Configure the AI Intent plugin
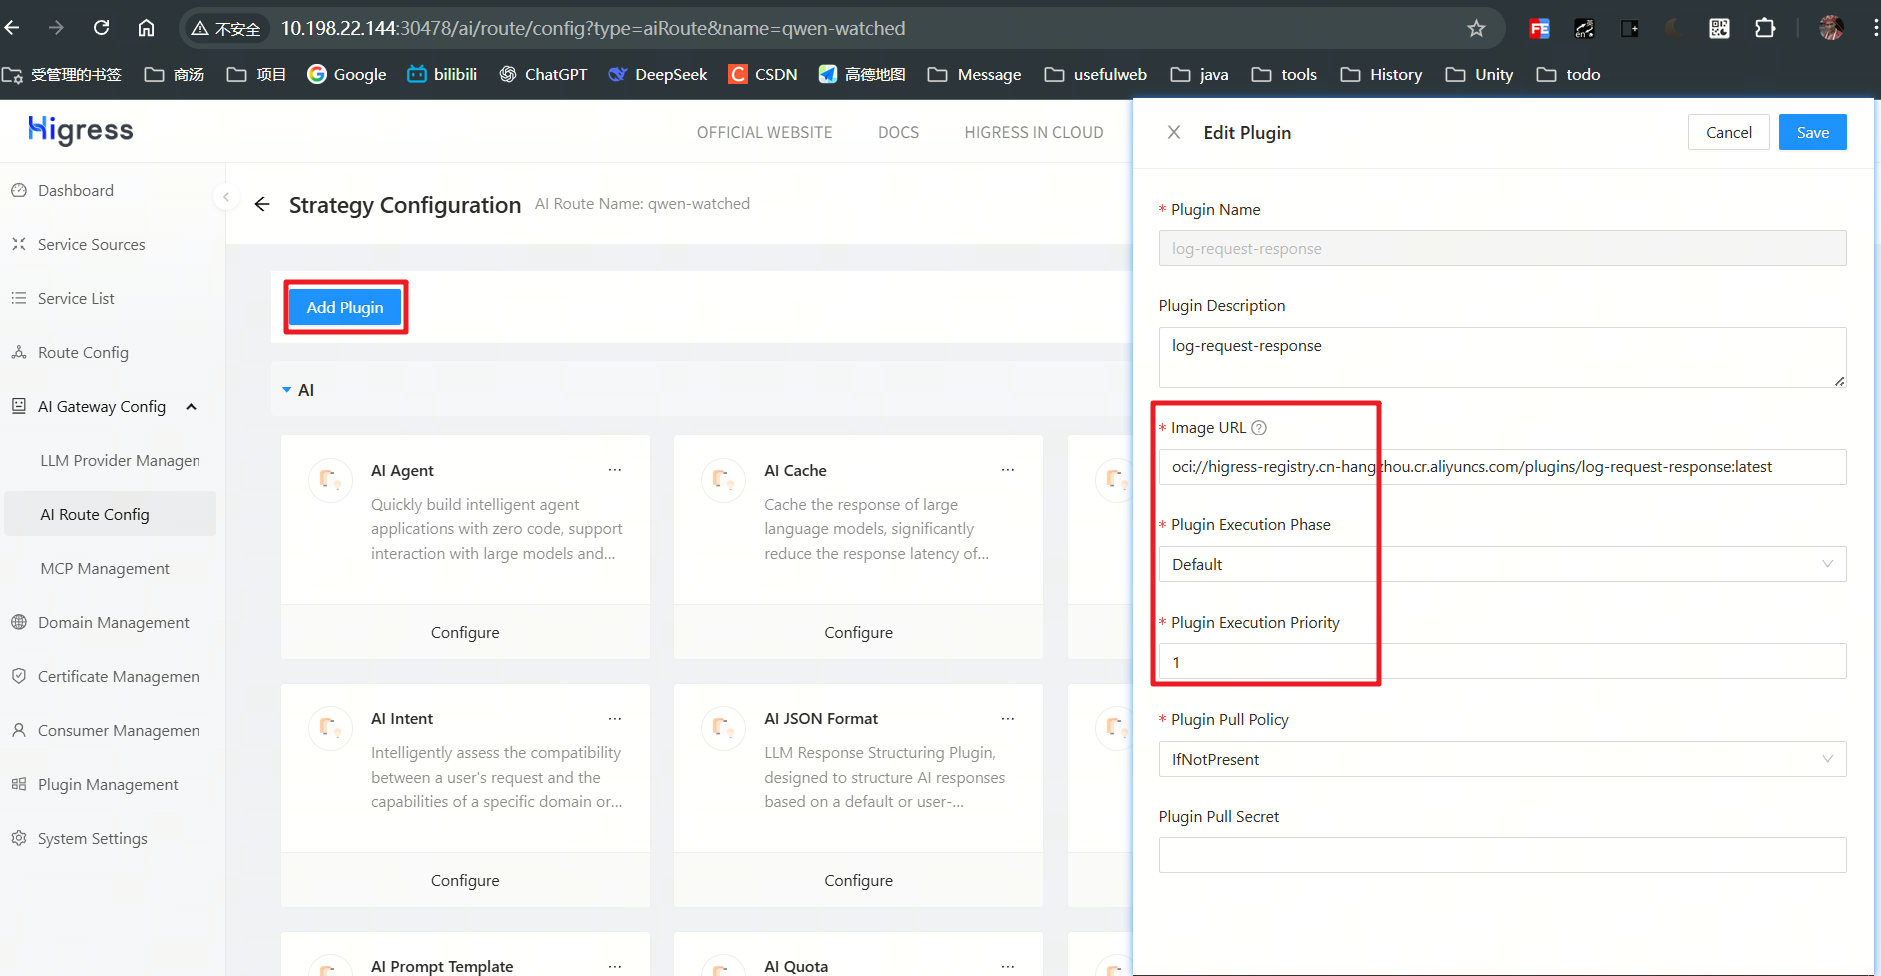This screenshot has width=1881, height=976. tap(465, 880)
